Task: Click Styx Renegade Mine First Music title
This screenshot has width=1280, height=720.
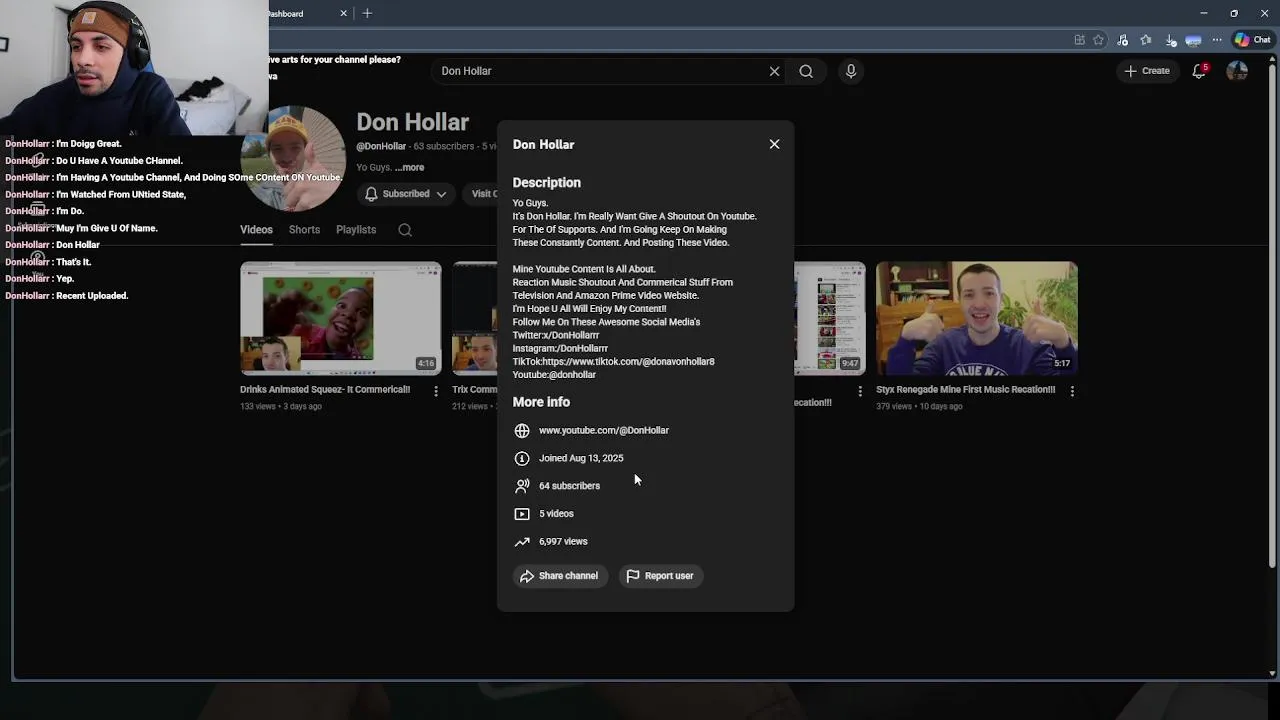Action: coord(966,390)
